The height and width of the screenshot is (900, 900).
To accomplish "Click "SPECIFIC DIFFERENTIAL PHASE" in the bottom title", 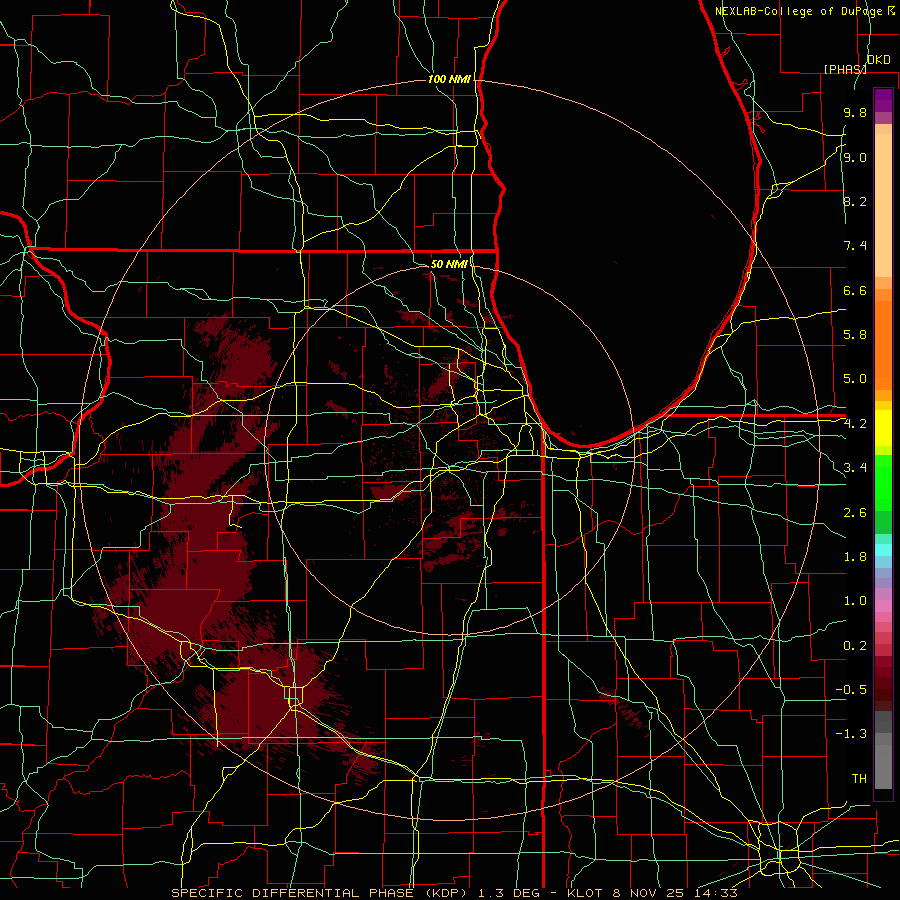I will (x=292, y=893).
